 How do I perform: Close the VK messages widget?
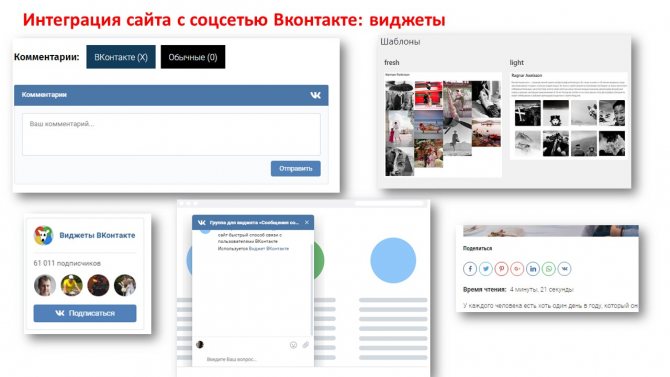(307, 222)
